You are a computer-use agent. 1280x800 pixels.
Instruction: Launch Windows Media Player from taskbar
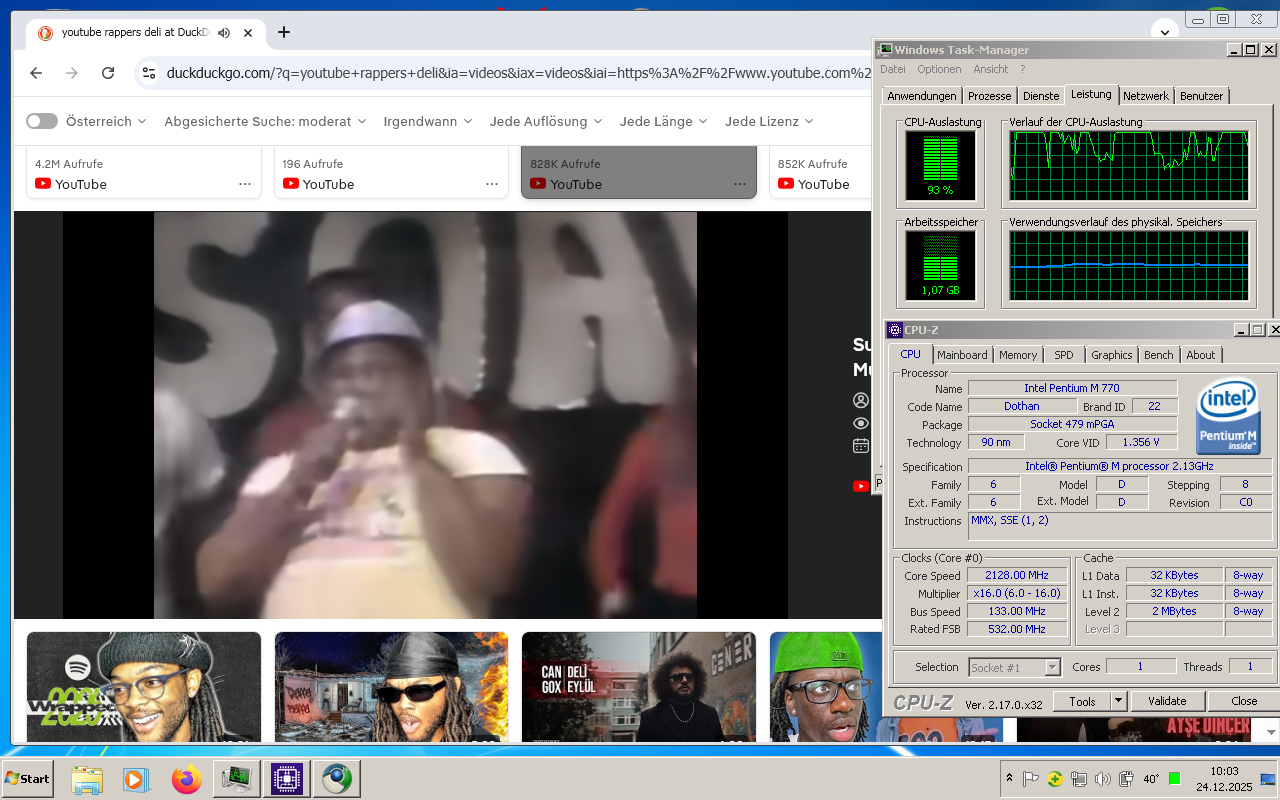(136, 779)
